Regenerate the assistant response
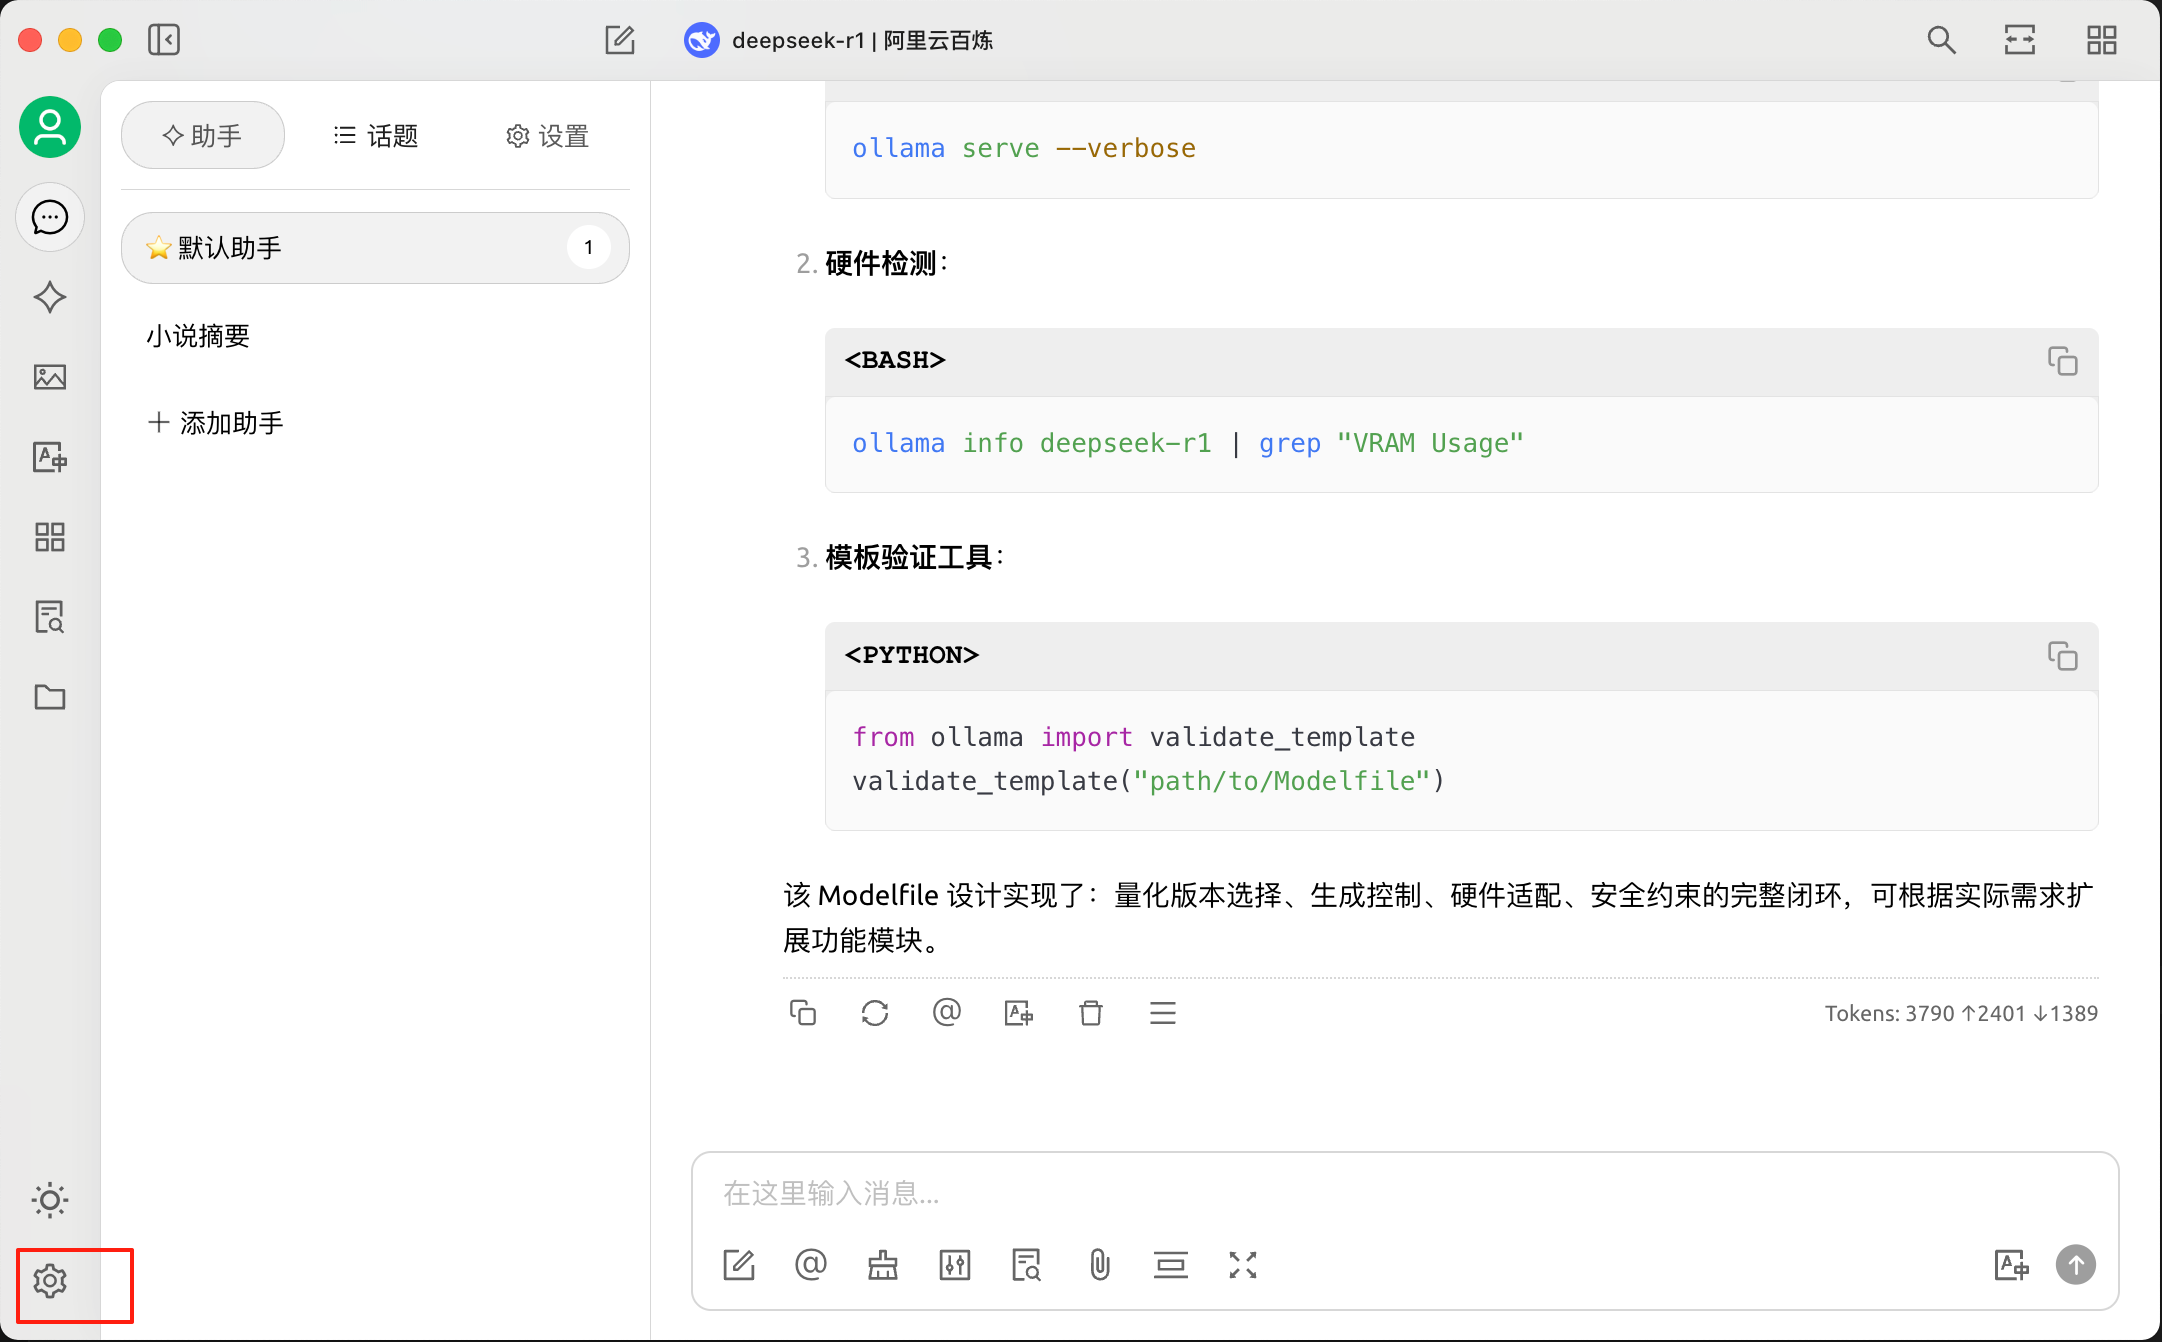Screen dimensions: 2162x1342 tap(875, 1013)
